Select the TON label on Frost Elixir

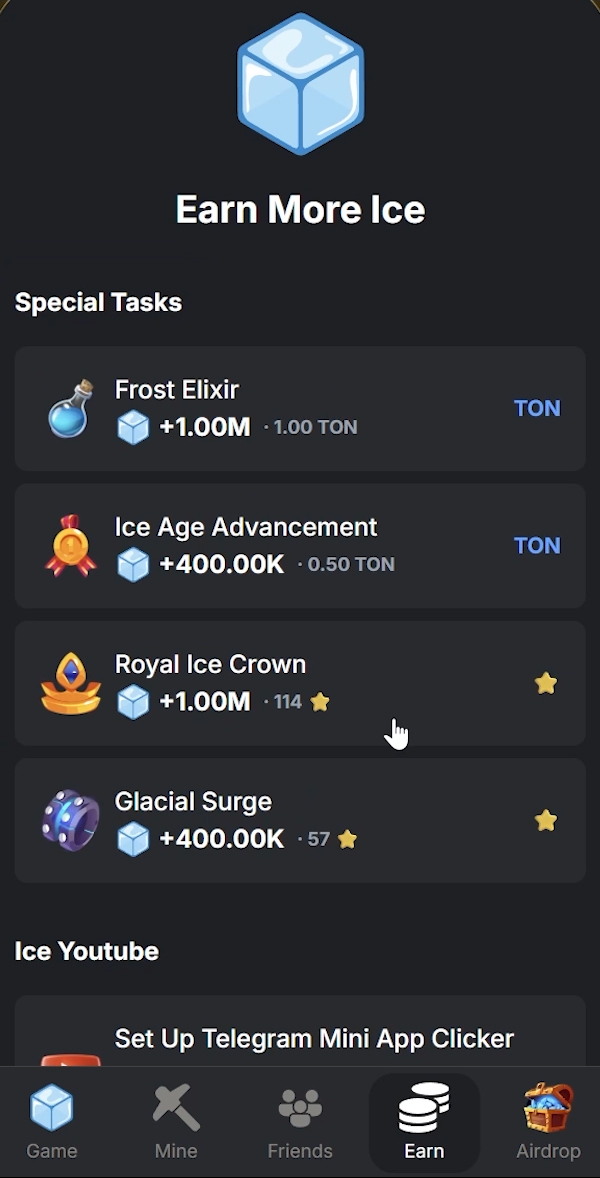(x=537, y=408)
